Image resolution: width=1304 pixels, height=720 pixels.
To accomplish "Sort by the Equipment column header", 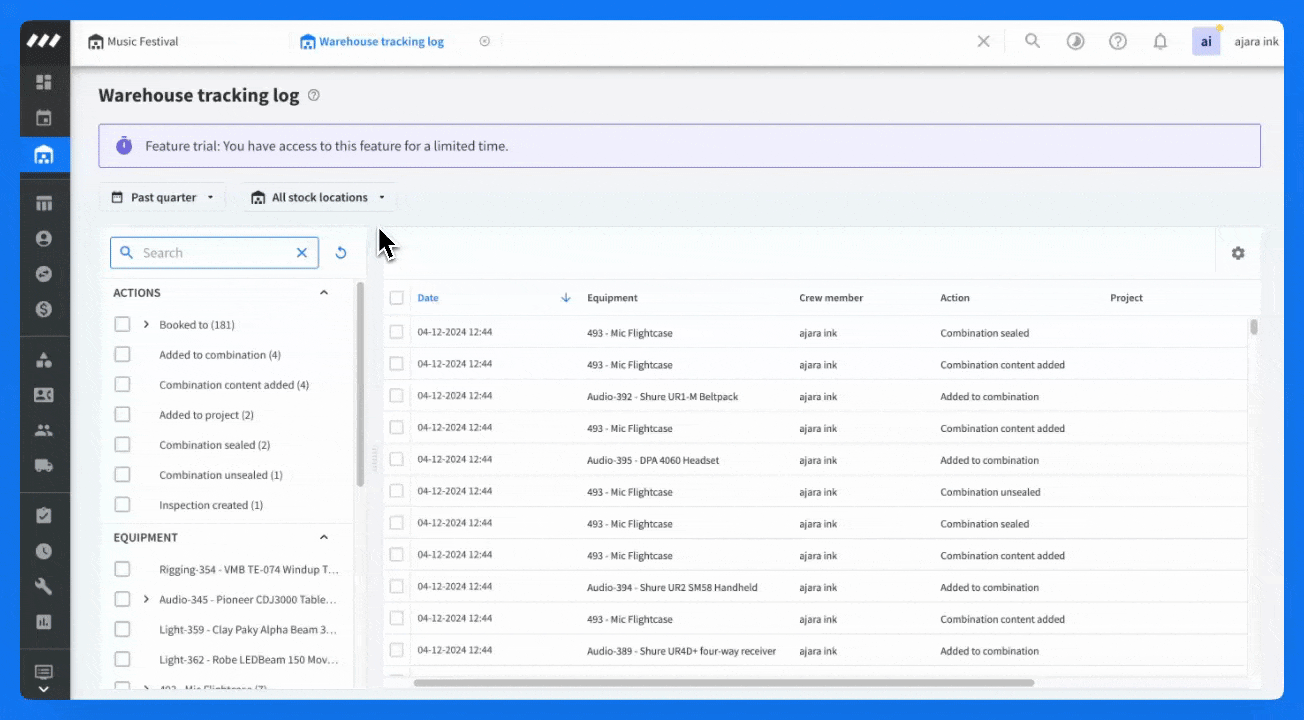I will [x=612, y=298].
